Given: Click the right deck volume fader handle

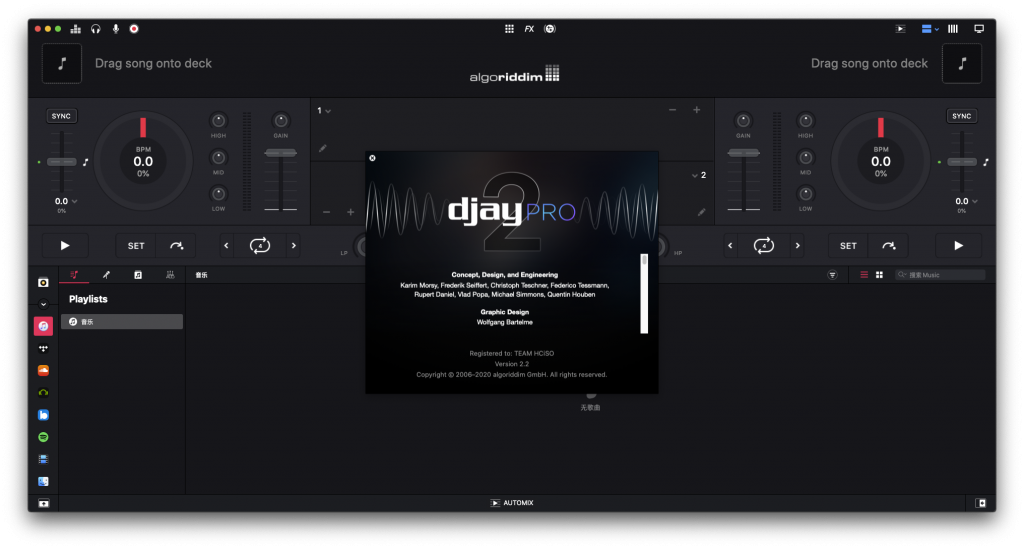Looking at the screenshot, I should (743, 153).
